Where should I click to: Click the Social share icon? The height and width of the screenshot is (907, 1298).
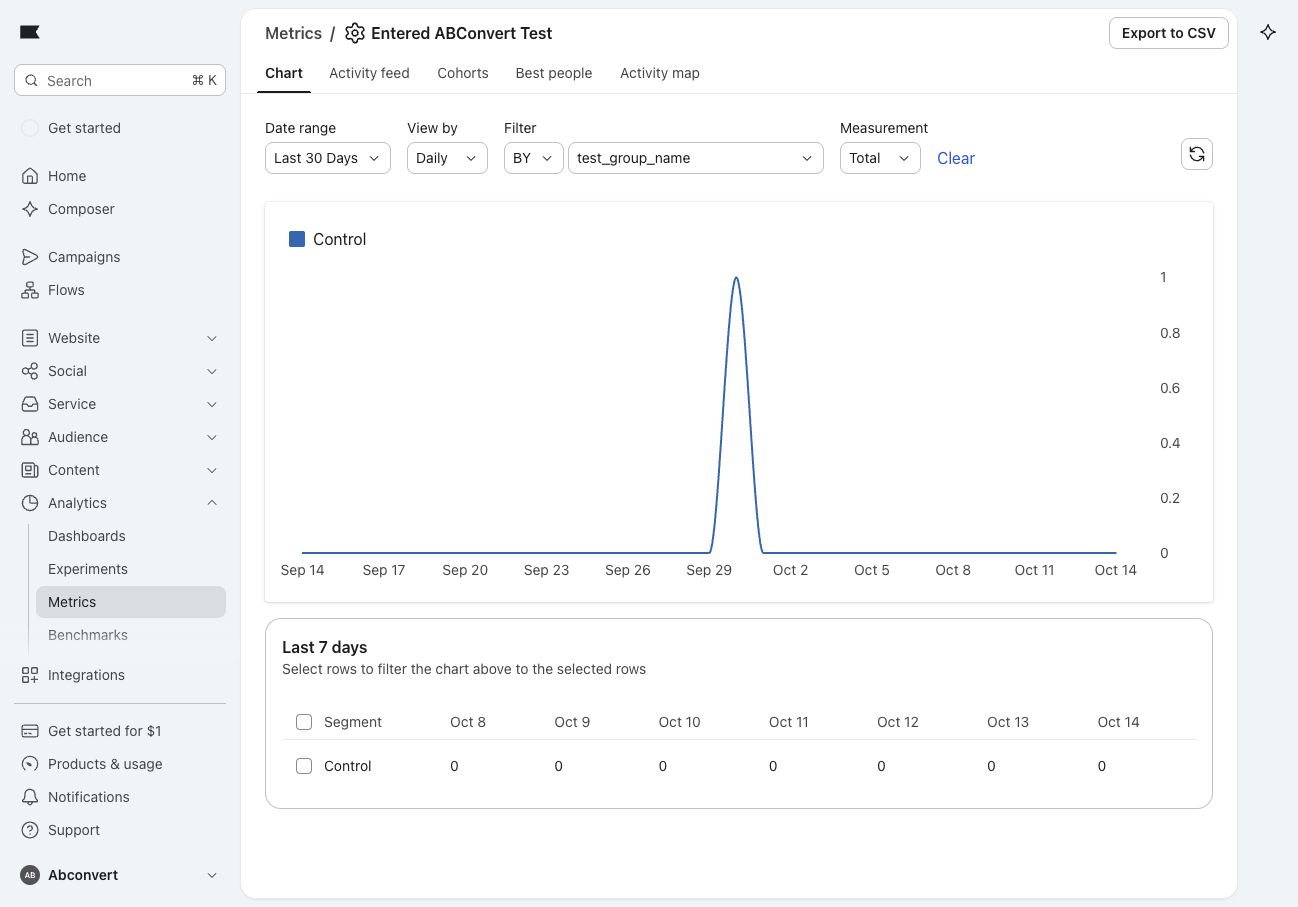point(30,371)
